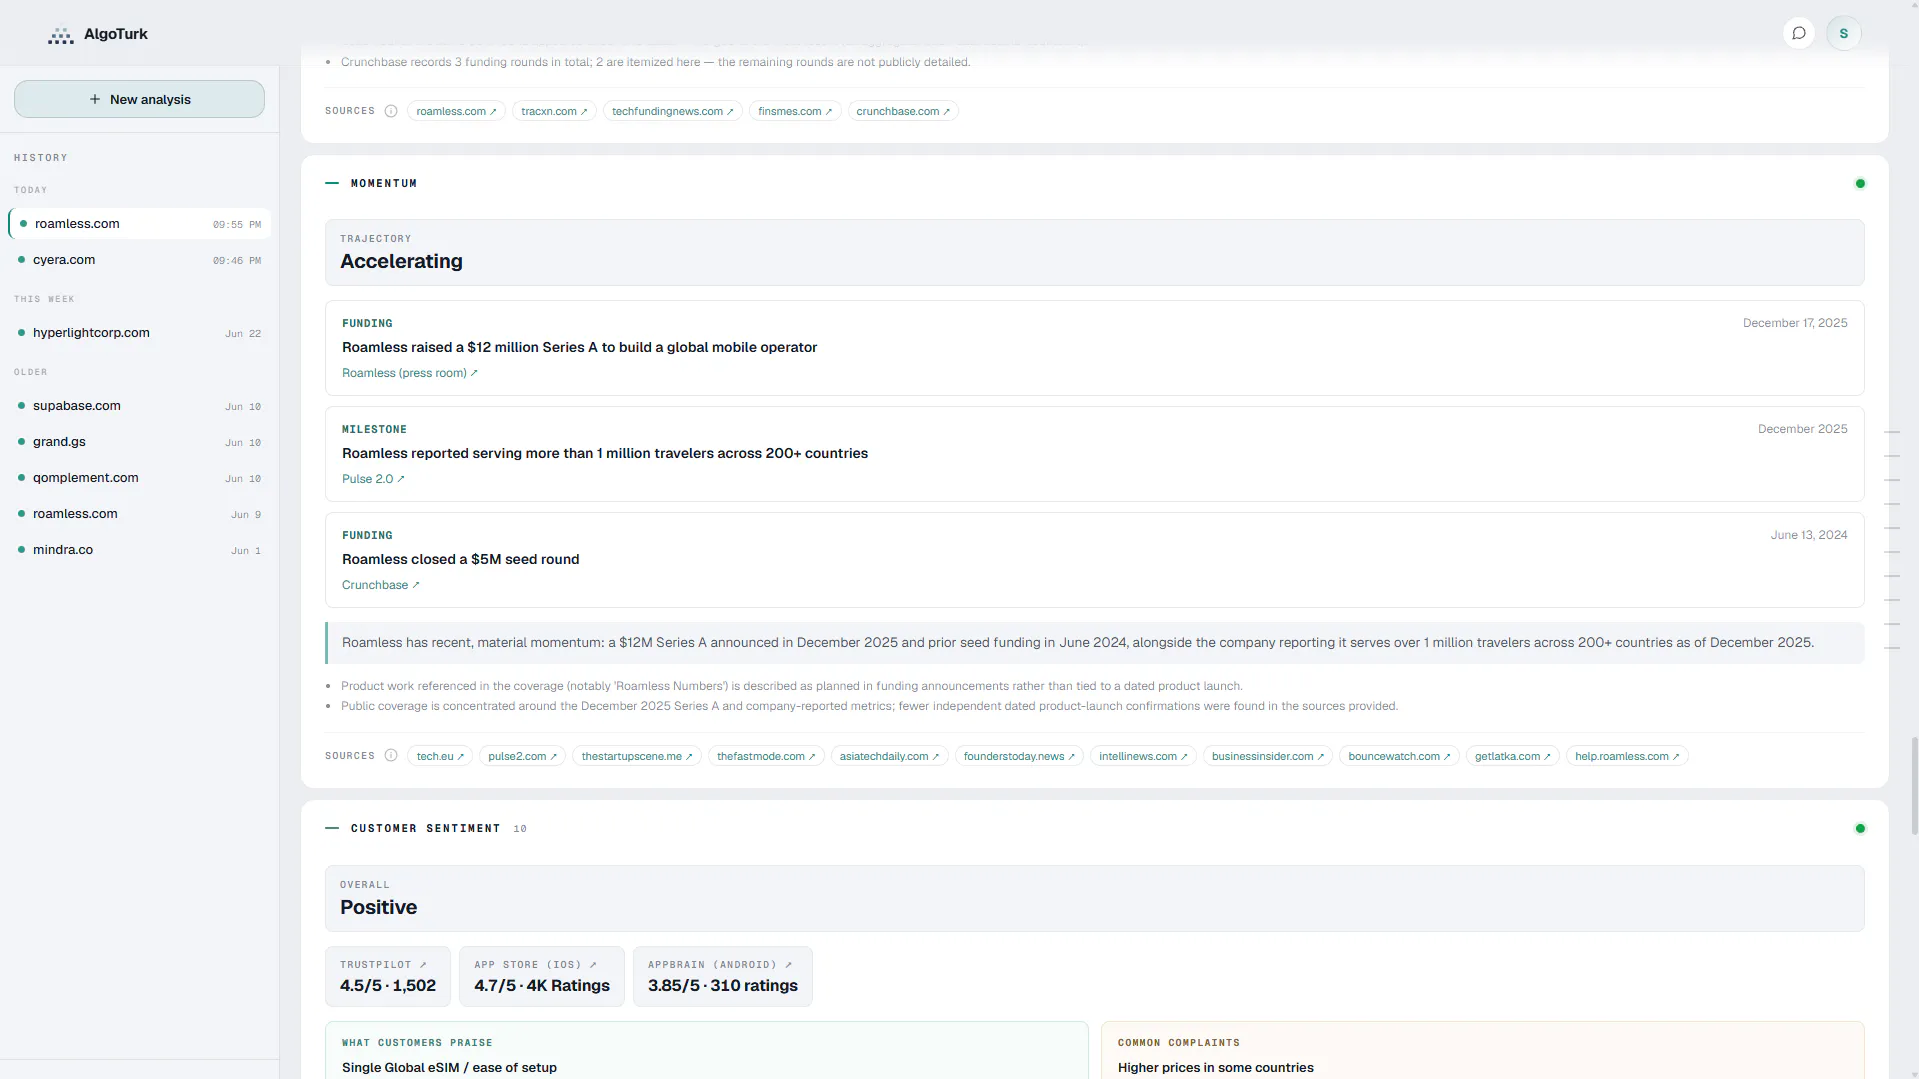
Task: Open the user avatar S menu
Action: point(1843,33)
